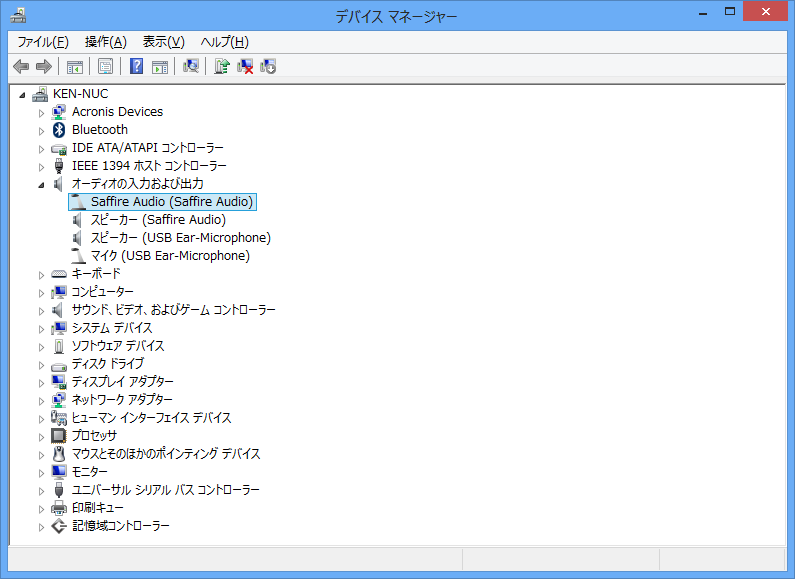Close the デバイス マネージャー window
Viewport: 795px width, 580px height.
click(766, 11)
